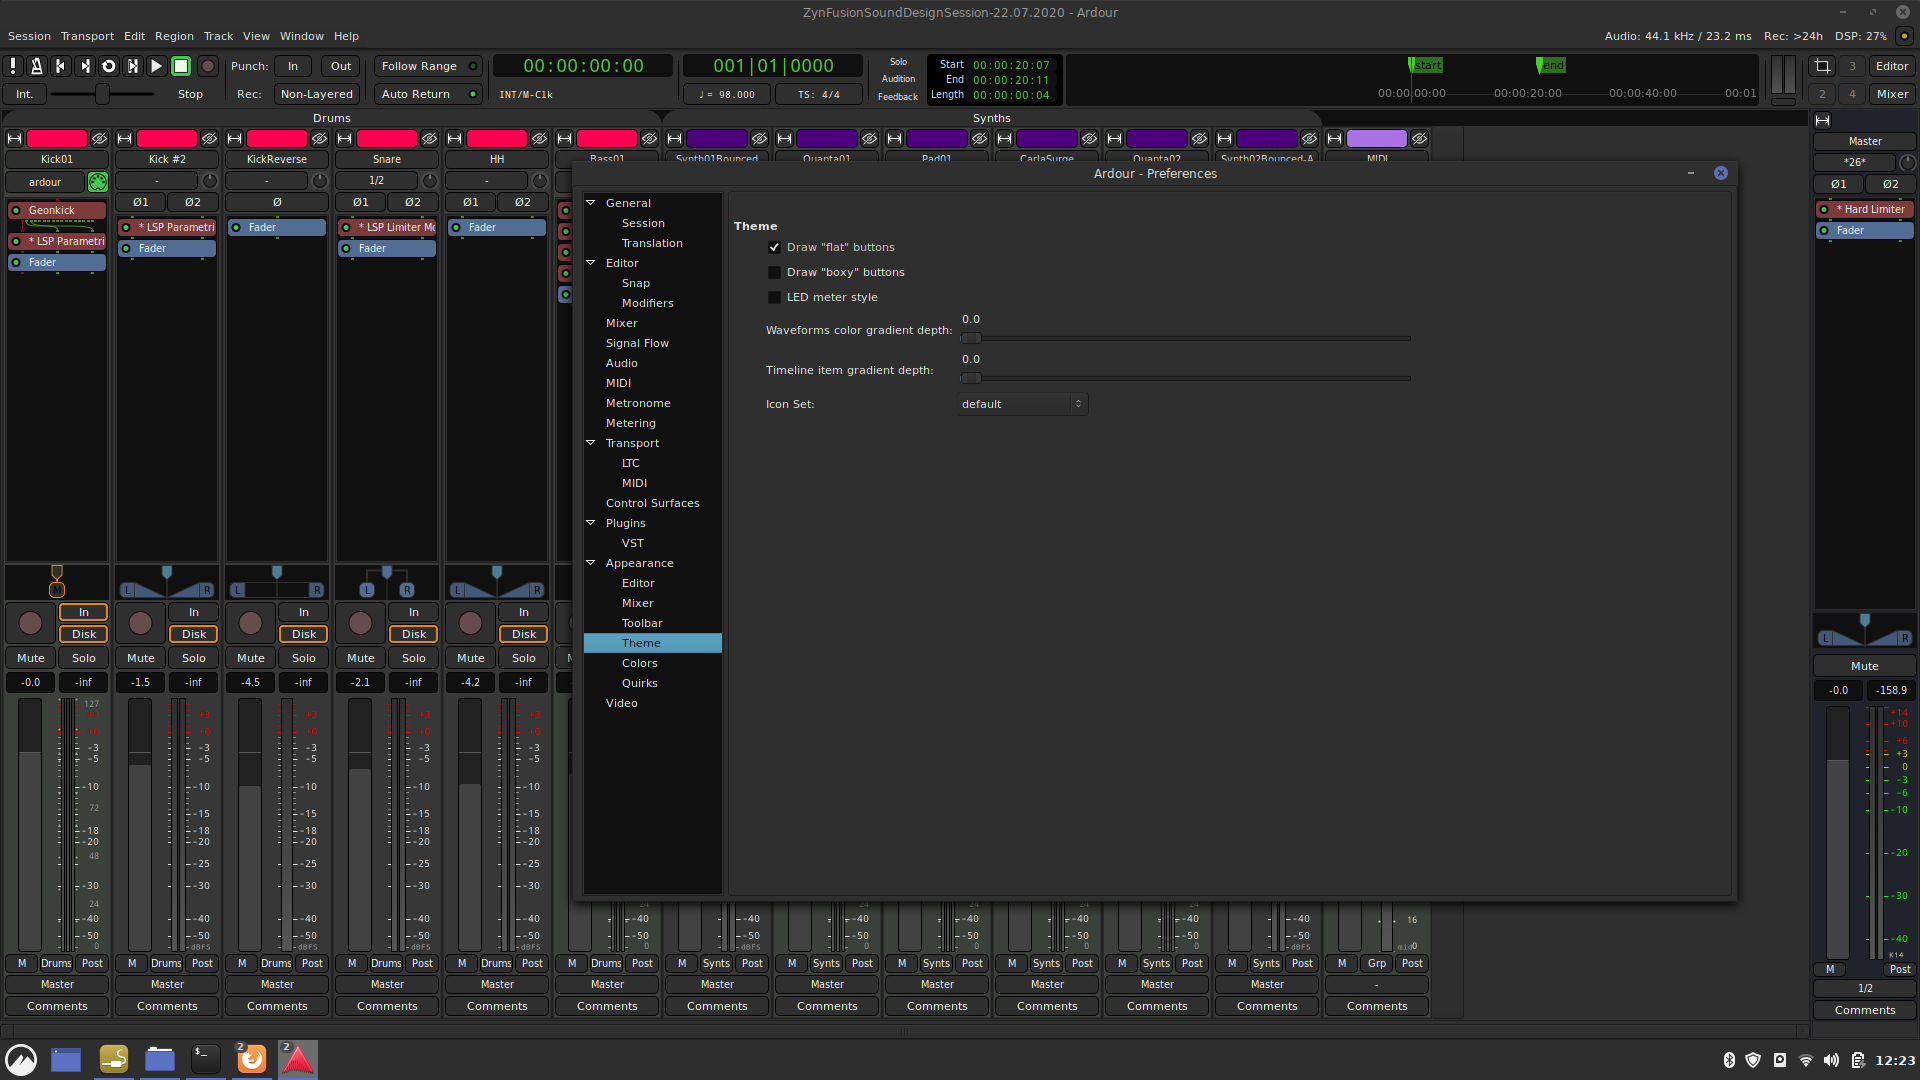Collapse the Appearance tree section

pos(591,563)
